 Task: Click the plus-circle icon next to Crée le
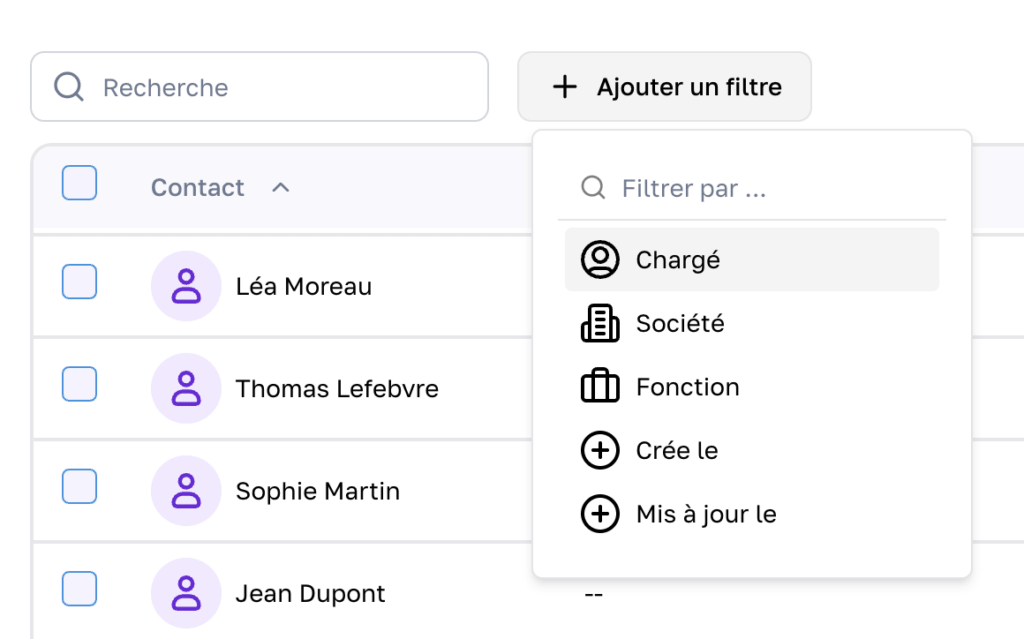point(600,451)
